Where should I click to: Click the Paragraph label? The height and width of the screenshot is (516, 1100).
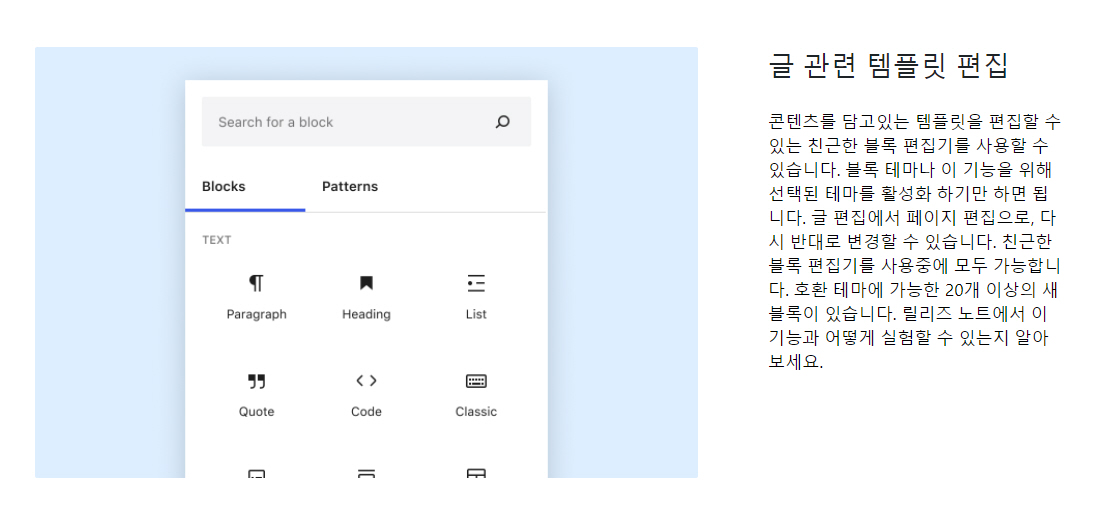coord(256,314)
